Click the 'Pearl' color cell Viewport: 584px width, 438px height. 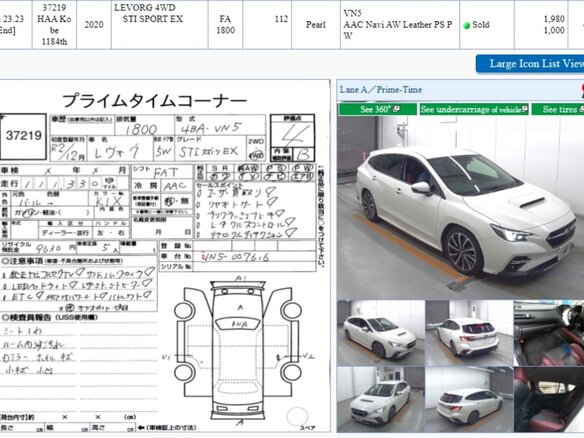pyautogui.click(x=316, y=24)
